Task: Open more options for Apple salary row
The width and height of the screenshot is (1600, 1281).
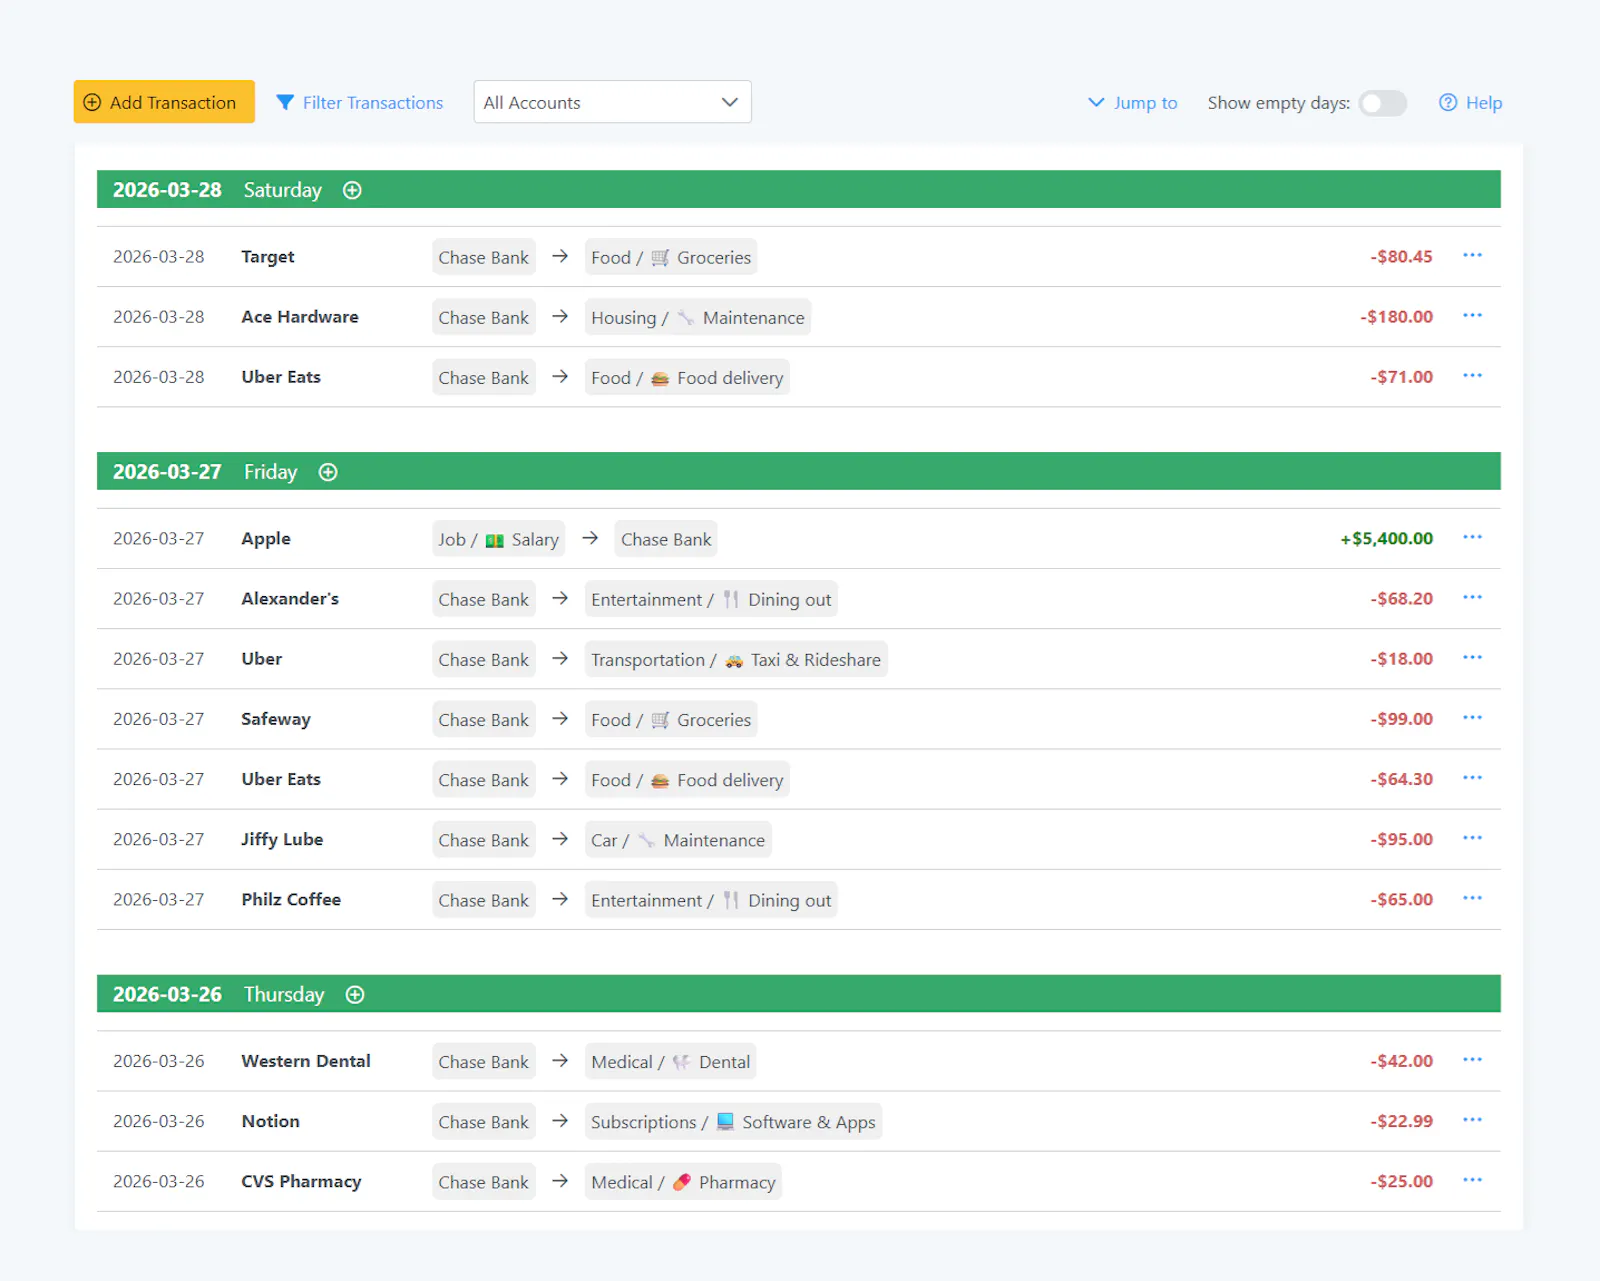Action: point(1472,538)
